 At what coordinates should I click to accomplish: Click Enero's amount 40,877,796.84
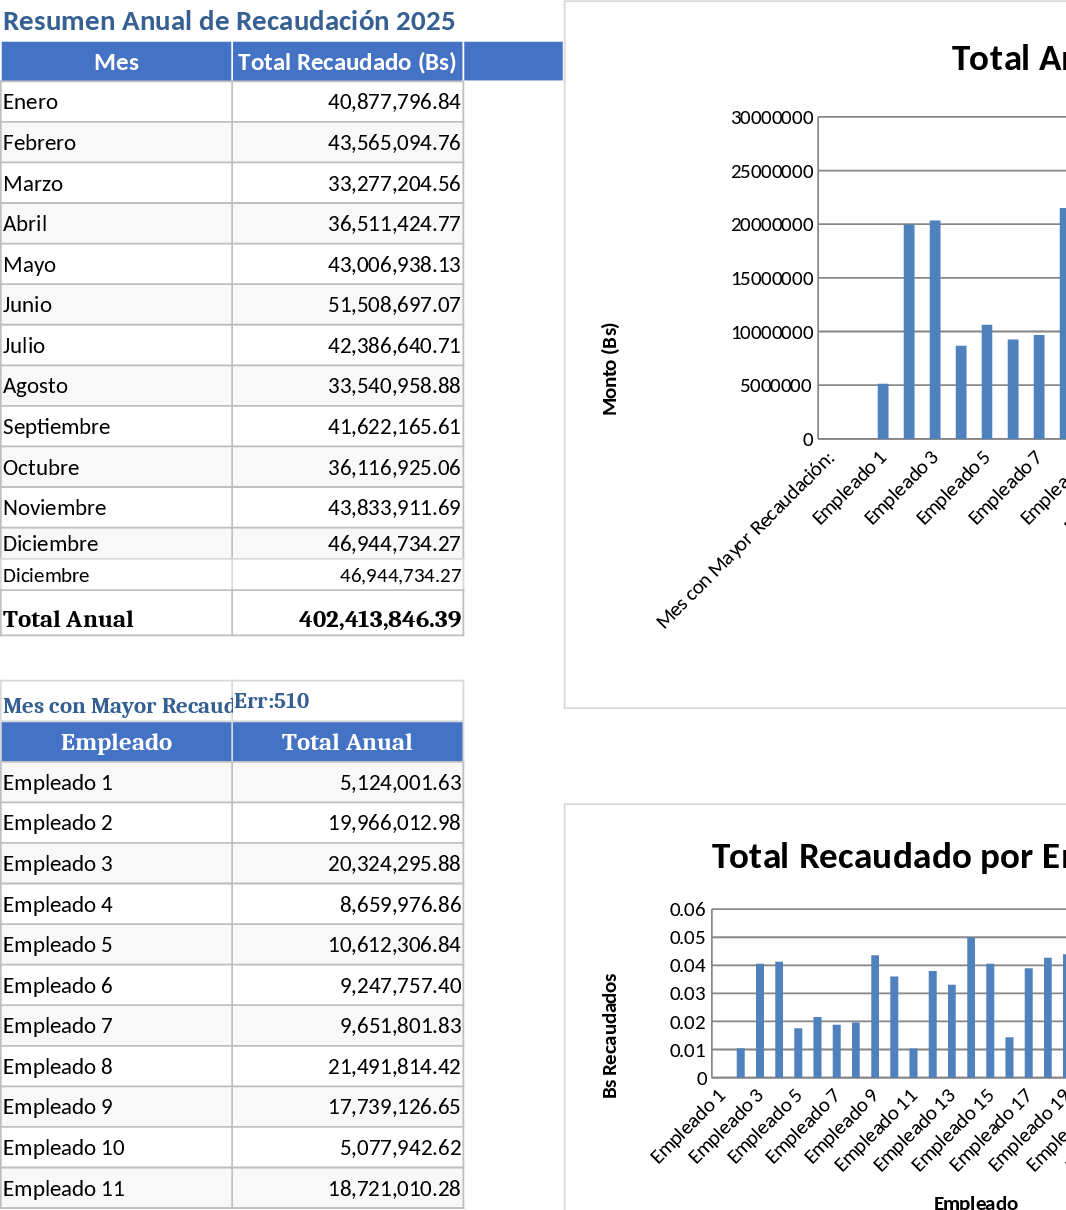pos(393,102)
